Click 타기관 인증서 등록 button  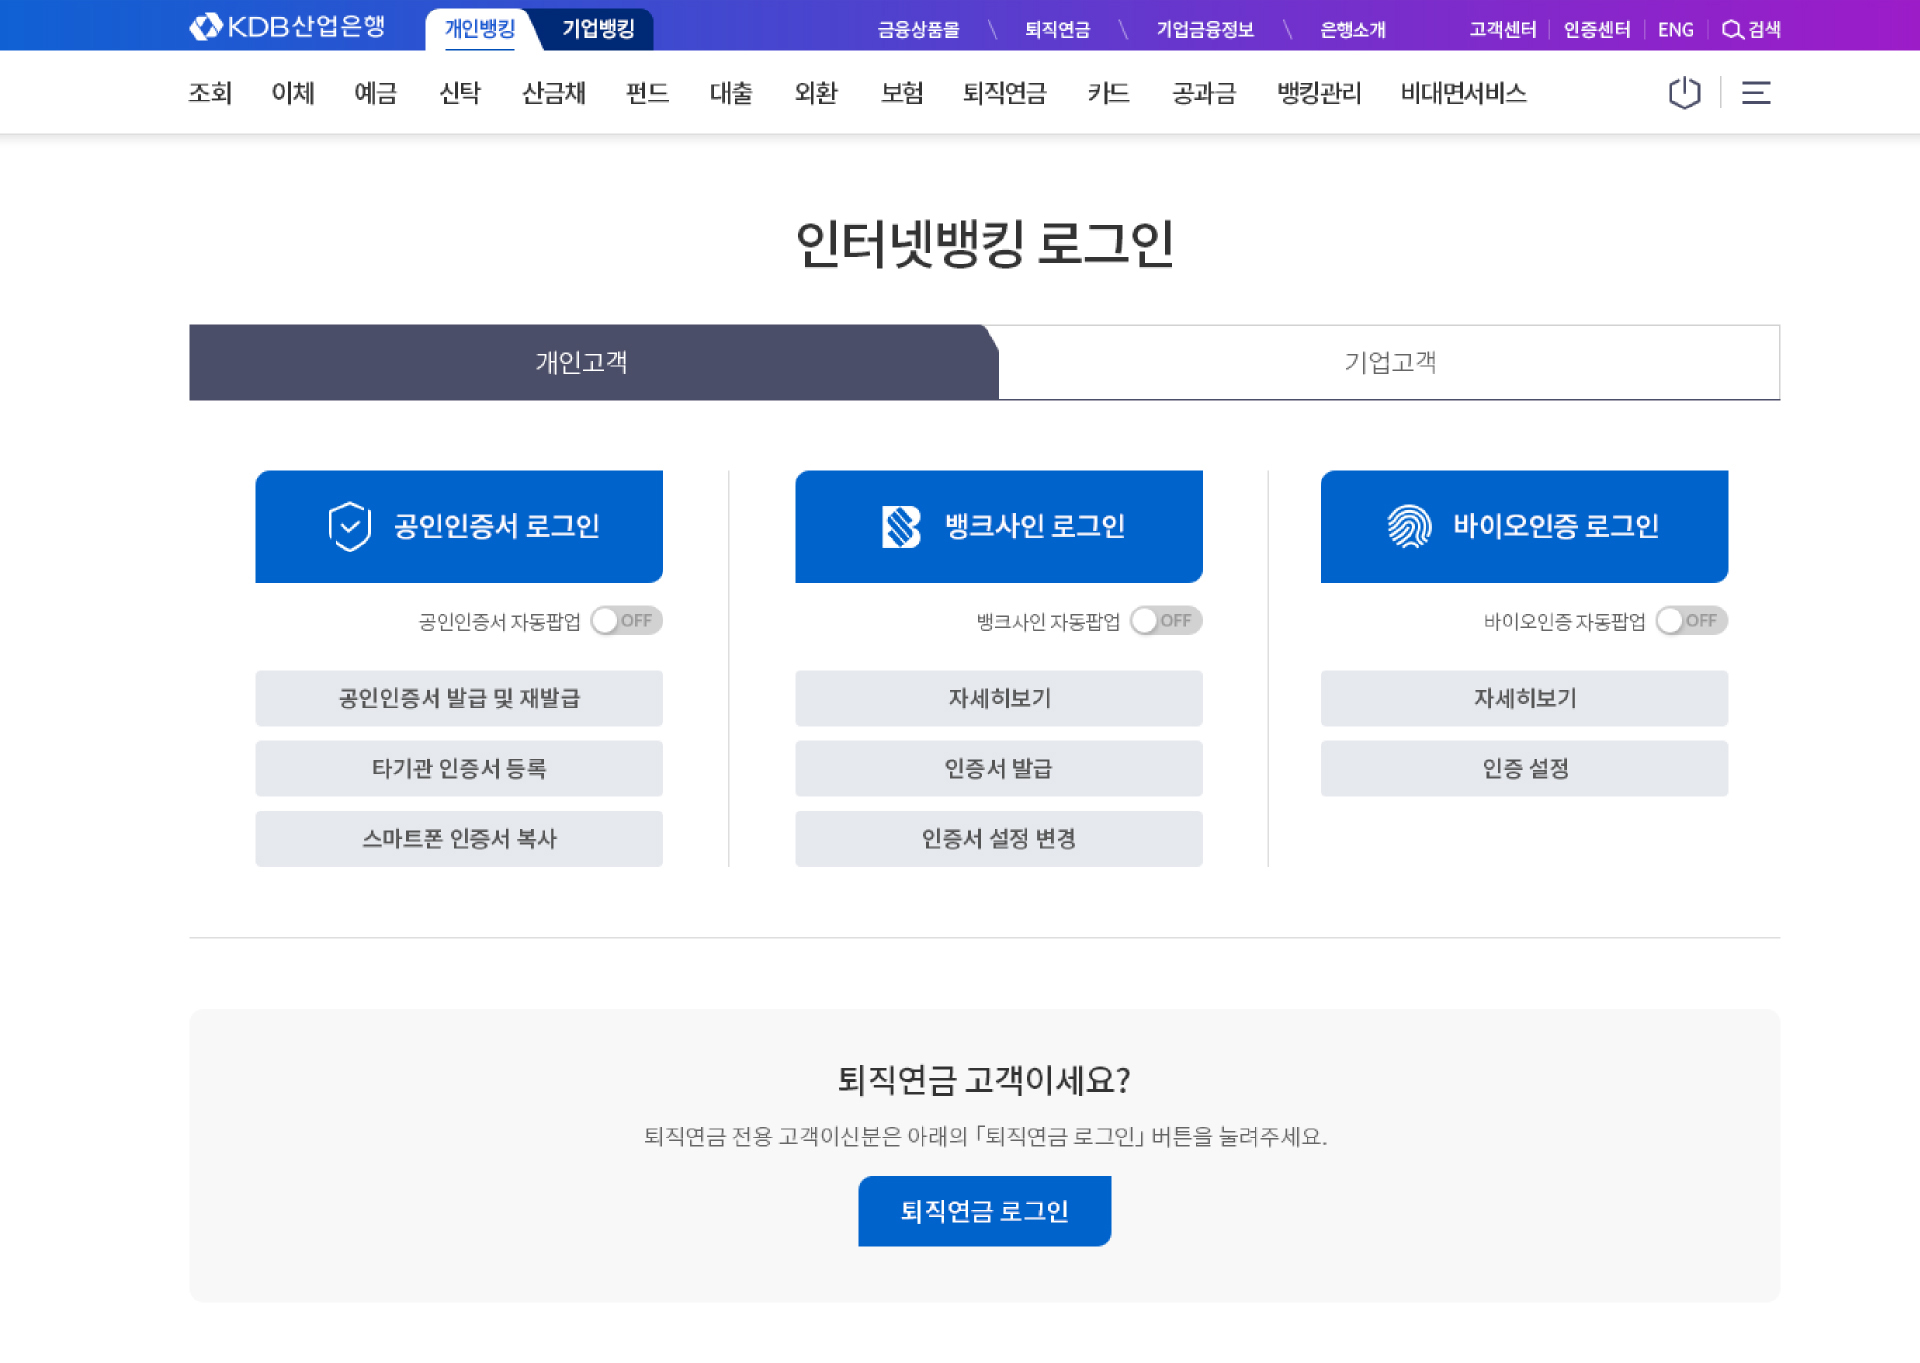(x=459, y=768)
